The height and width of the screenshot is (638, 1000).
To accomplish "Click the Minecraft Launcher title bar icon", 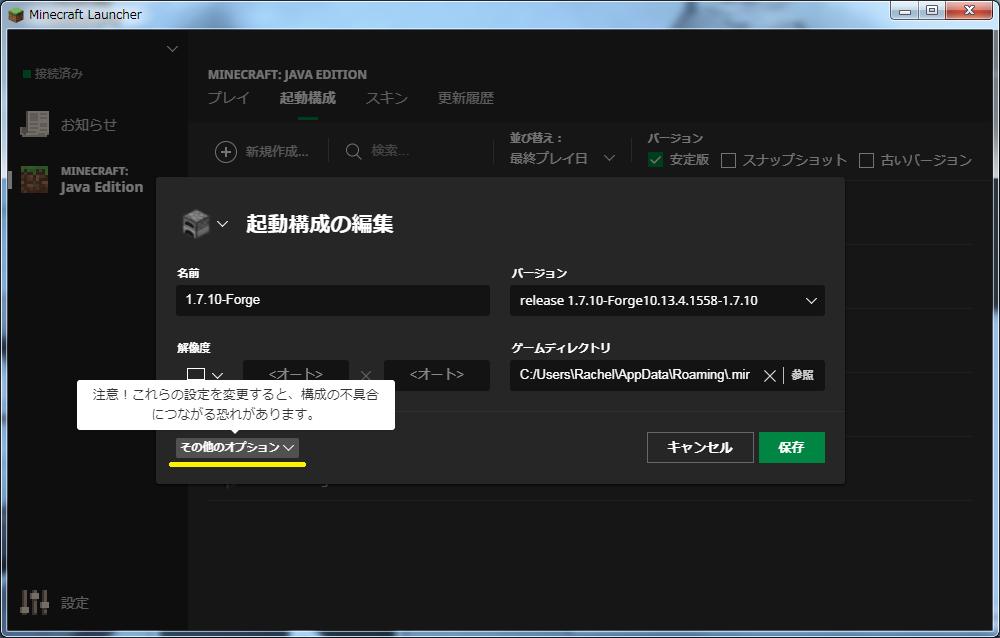I will [15, 14].
